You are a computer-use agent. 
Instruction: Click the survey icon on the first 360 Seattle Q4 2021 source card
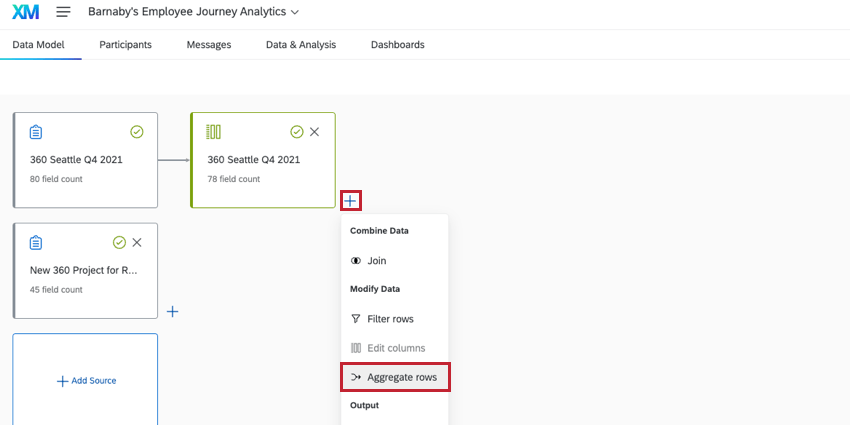[x=36, y=132]
